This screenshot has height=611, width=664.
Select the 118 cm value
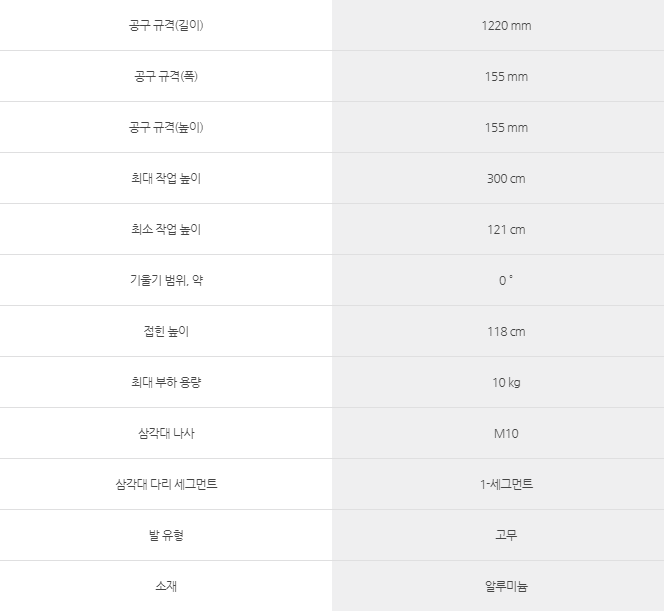[506, 332]
